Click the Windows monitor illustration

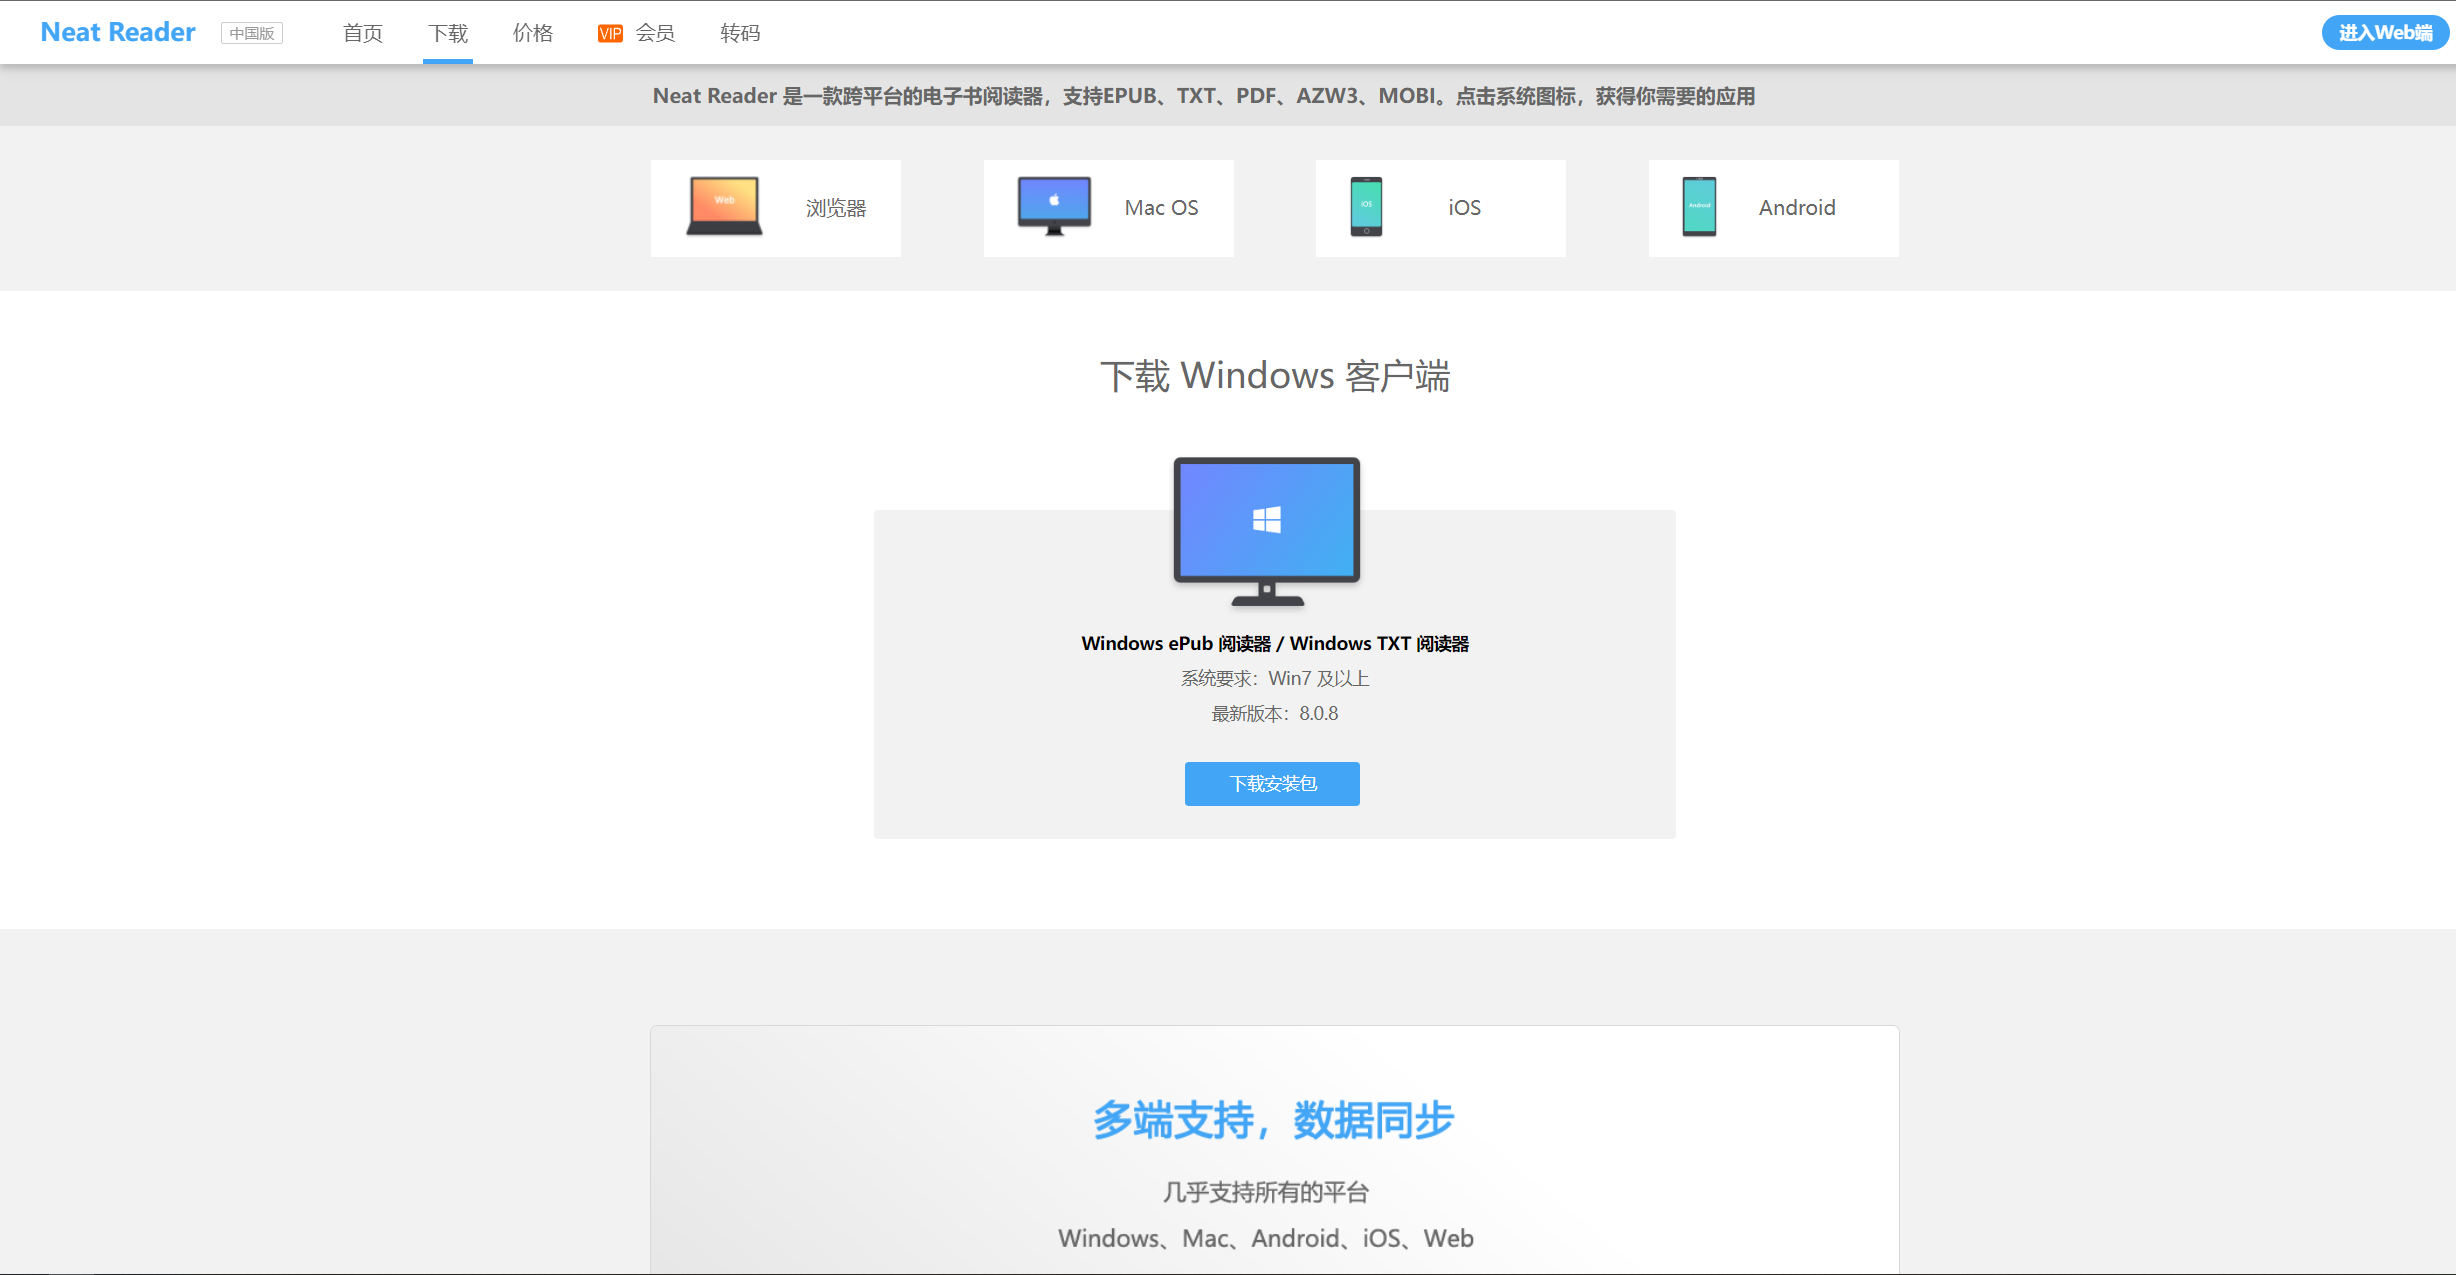[1267, 531]
